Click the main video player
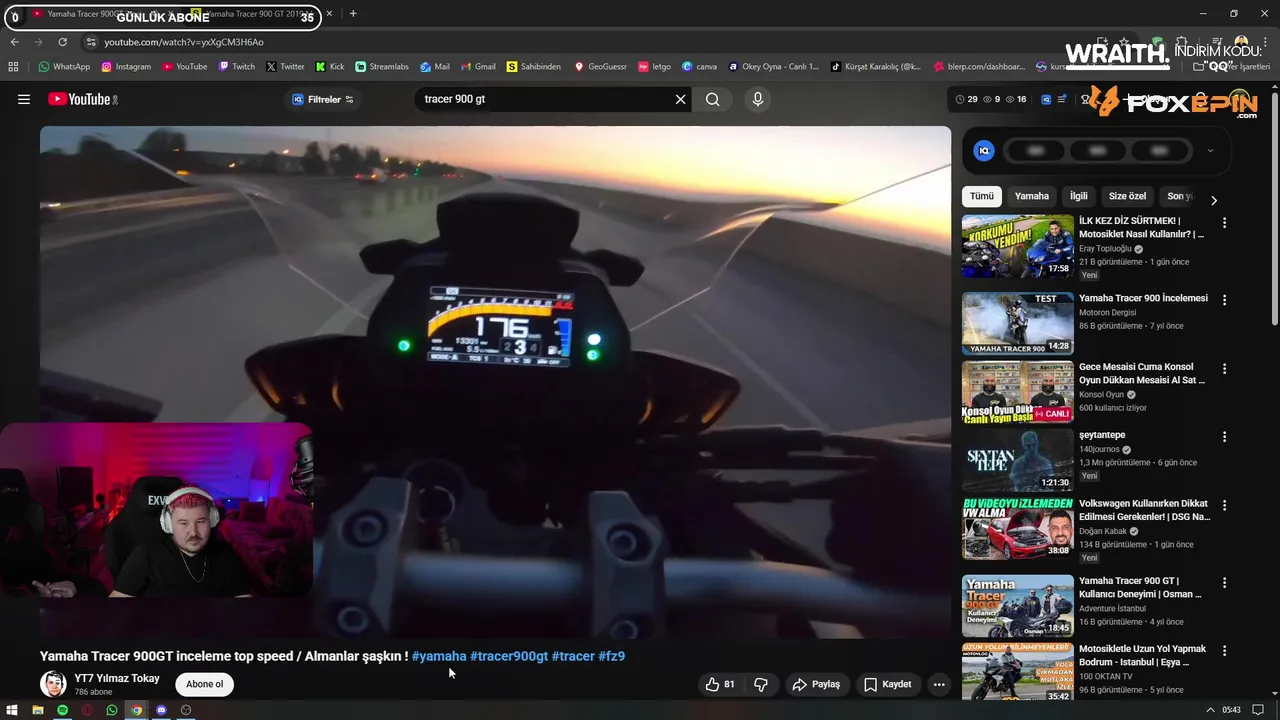The width and height of the screenshot is (1280, 720). coord(495,382)
